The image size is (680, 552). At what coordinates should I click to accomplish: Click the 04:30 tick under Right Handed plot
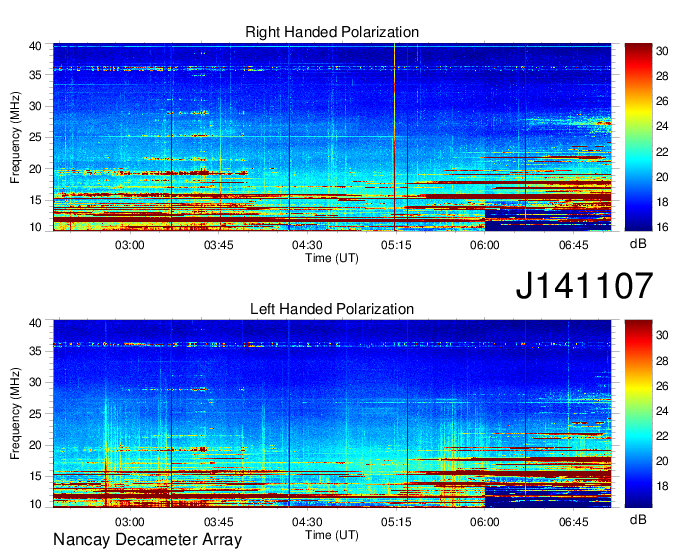[307, 245]
